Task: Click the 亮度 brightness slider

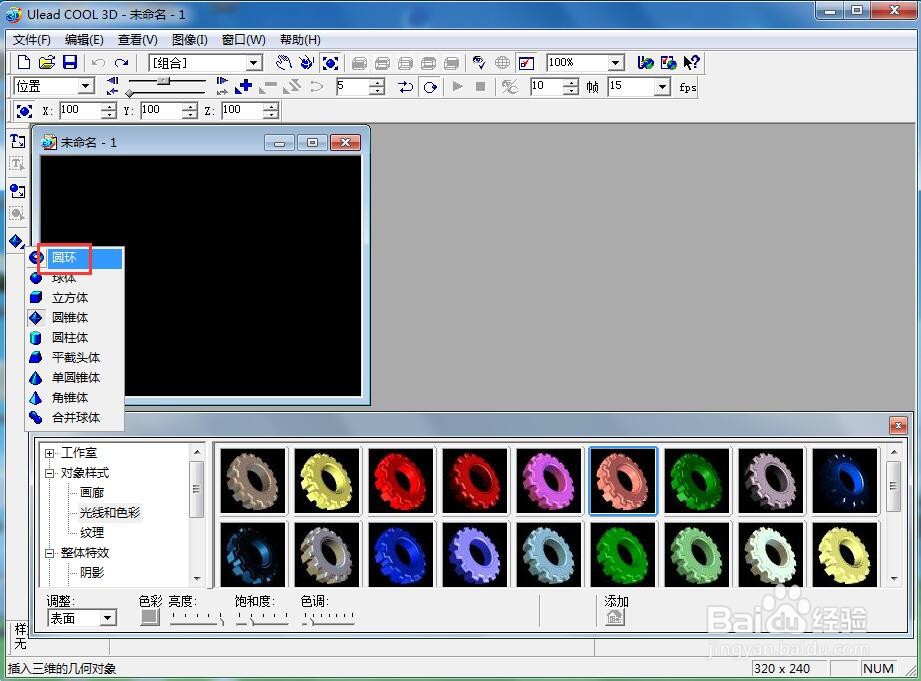Action: [x=197, y=618]
